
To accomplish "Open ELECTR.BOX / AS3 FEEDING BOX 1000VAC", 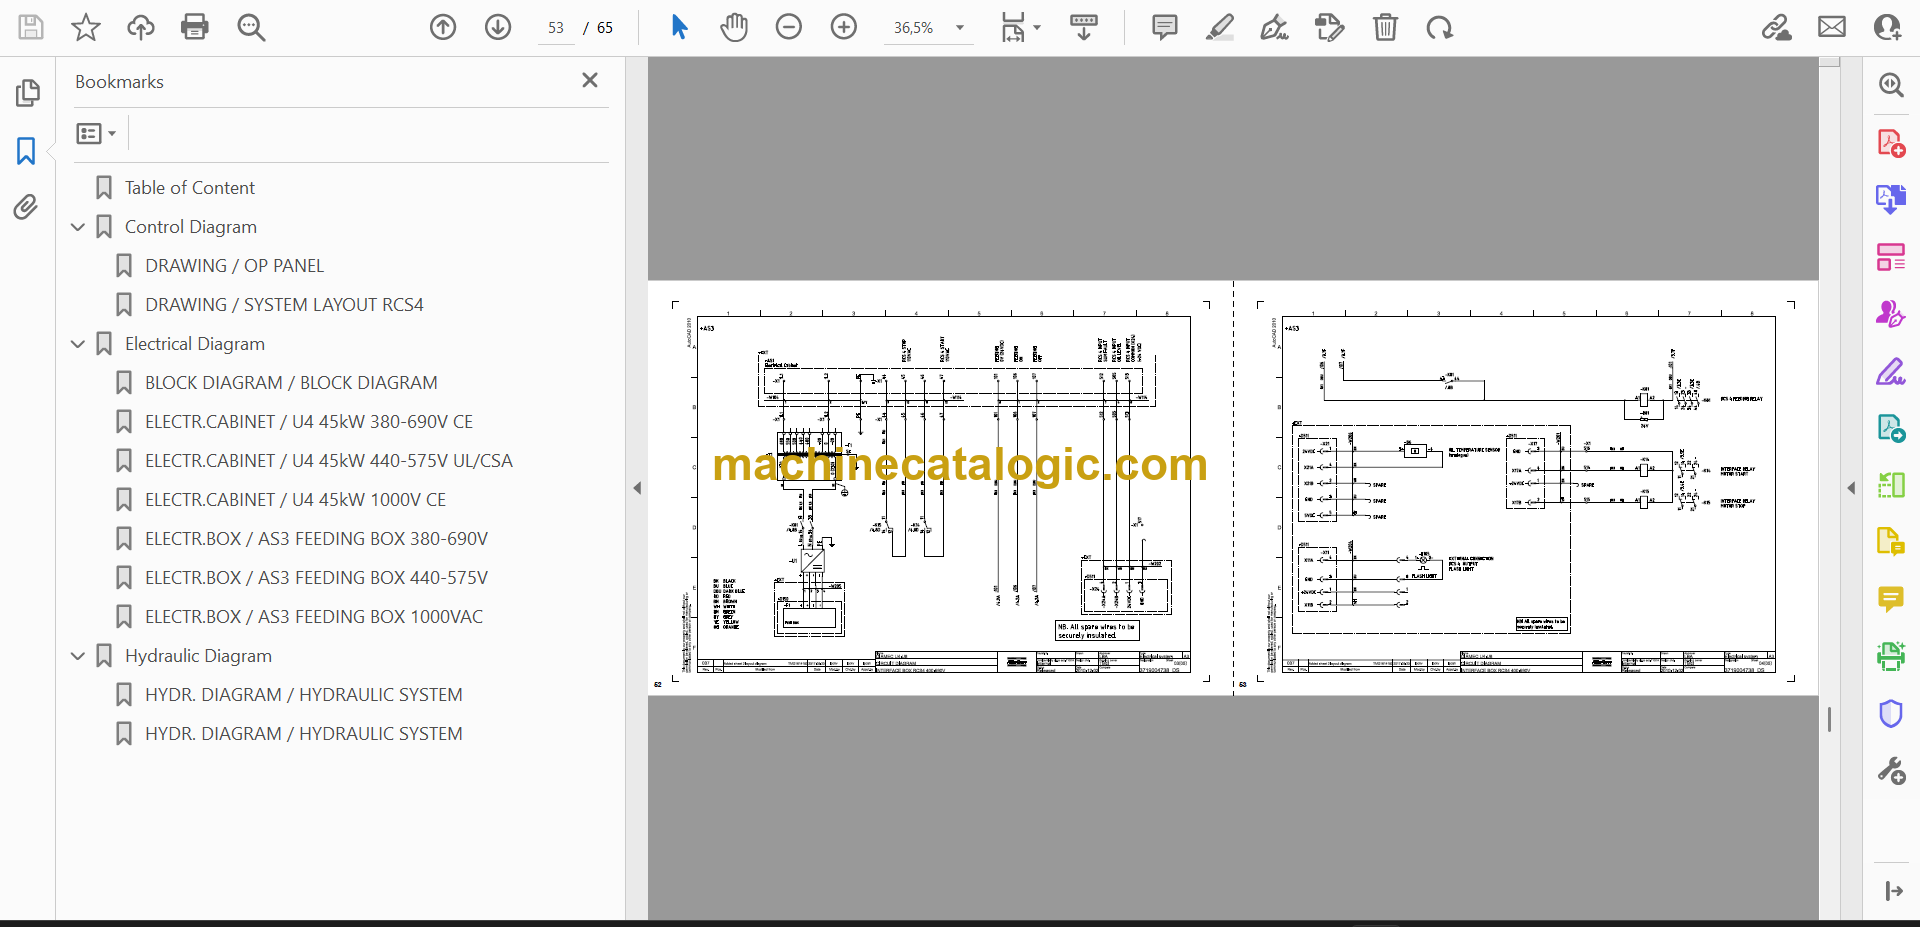I will [x=314, y=617].
